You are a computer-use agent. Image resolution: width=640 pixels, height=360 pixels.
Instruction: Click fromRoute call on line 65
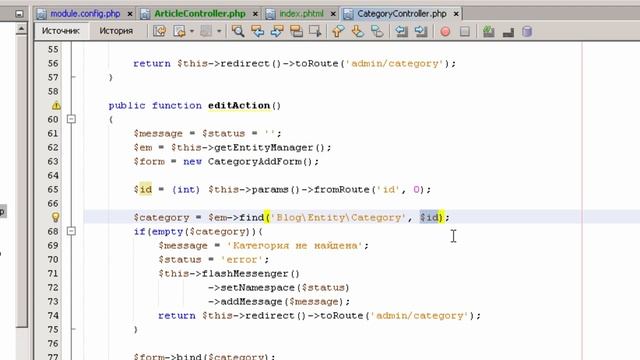[341, 190]
